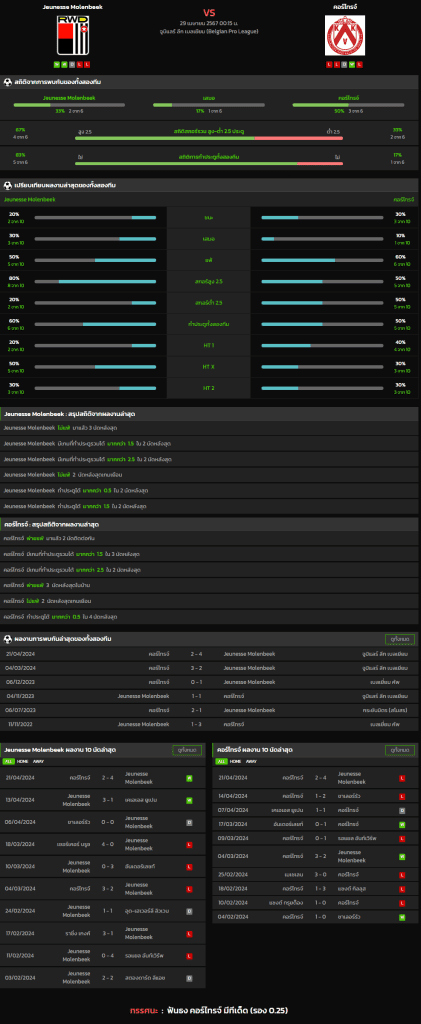
Task: Click the soccer ball icon of the recent form comparison header
Action: click(7, 185)
